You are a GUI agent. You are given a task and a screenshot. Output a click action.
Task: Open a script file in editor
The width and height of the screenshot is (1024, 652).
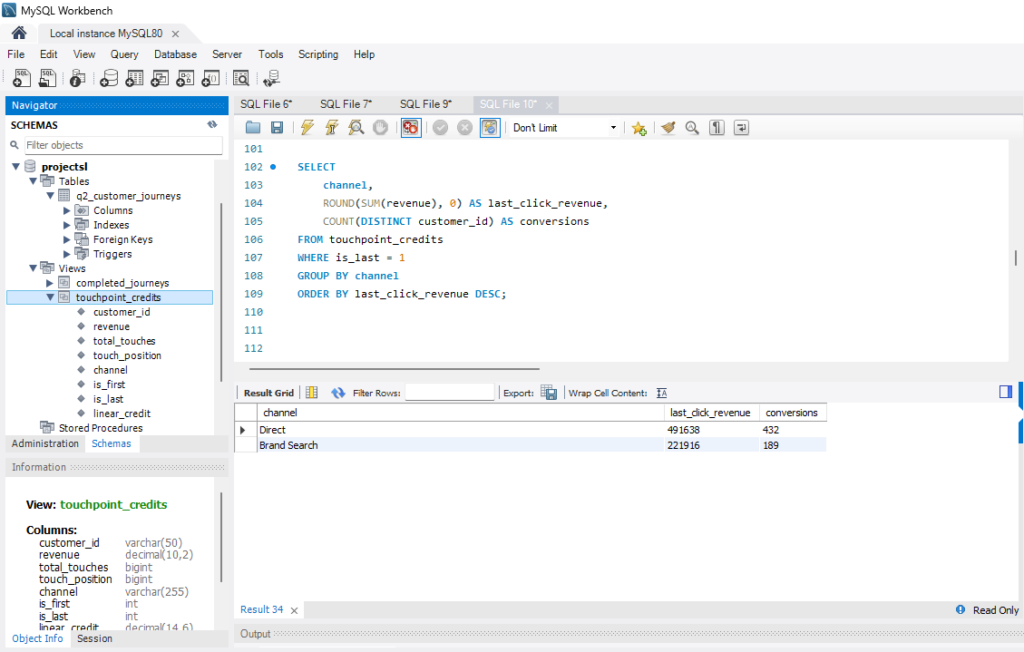[253, 127]
